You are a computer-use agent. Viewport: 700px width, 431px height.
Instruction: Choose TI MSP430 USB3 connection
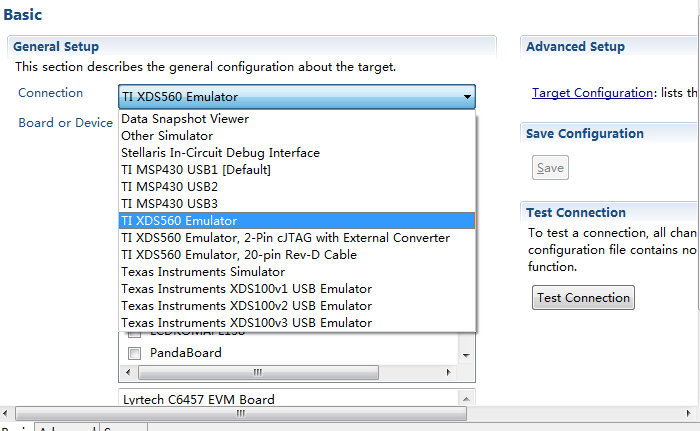(169, 204)
